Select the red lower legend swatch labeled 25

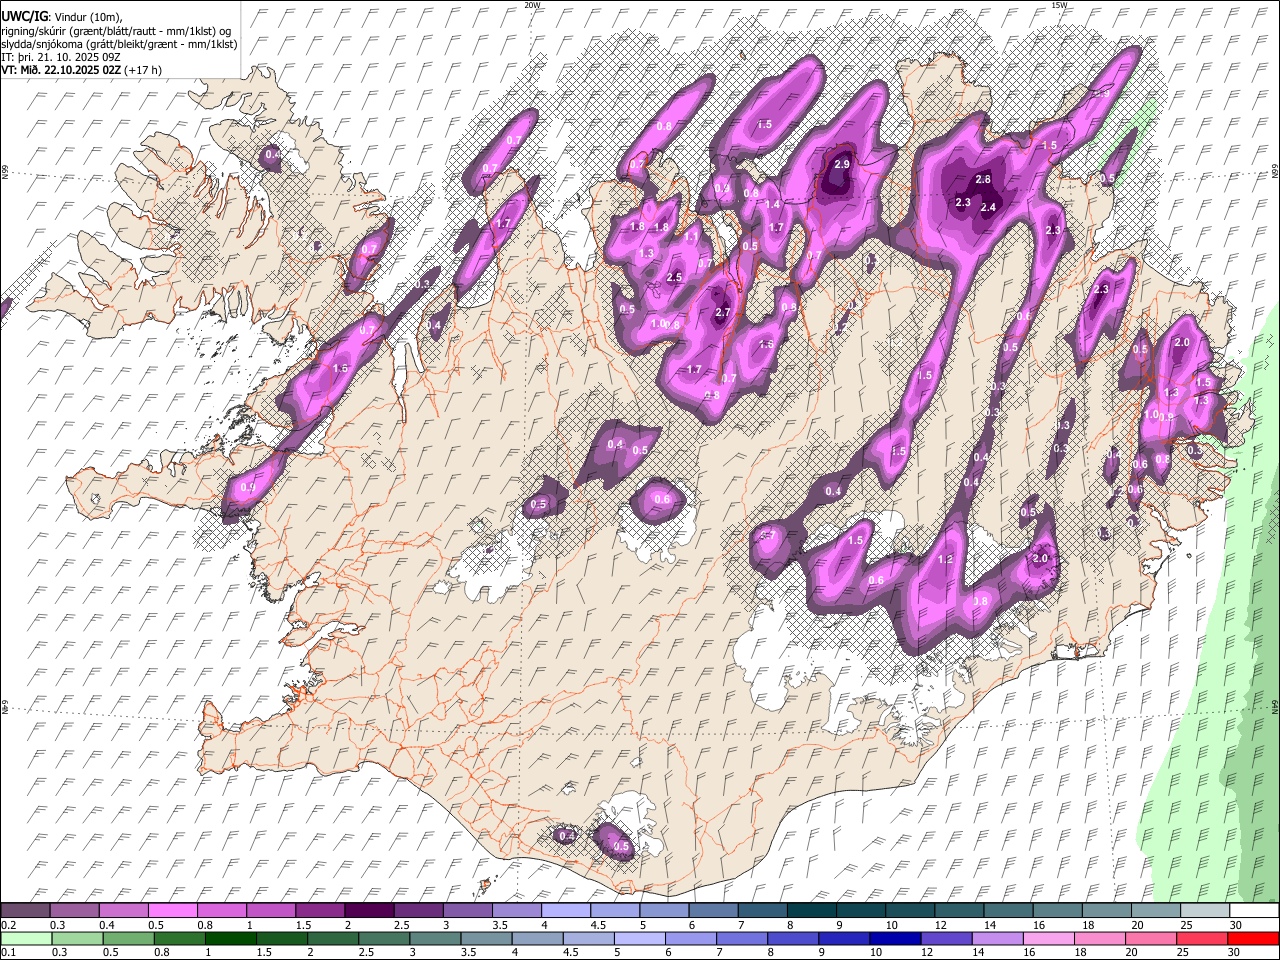[1201, 938]
